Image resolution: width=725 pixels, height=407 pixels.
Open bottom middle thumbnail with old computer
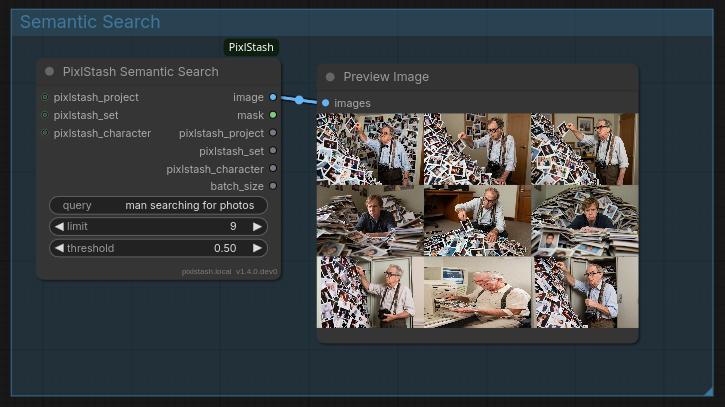[x=477, y=292]
